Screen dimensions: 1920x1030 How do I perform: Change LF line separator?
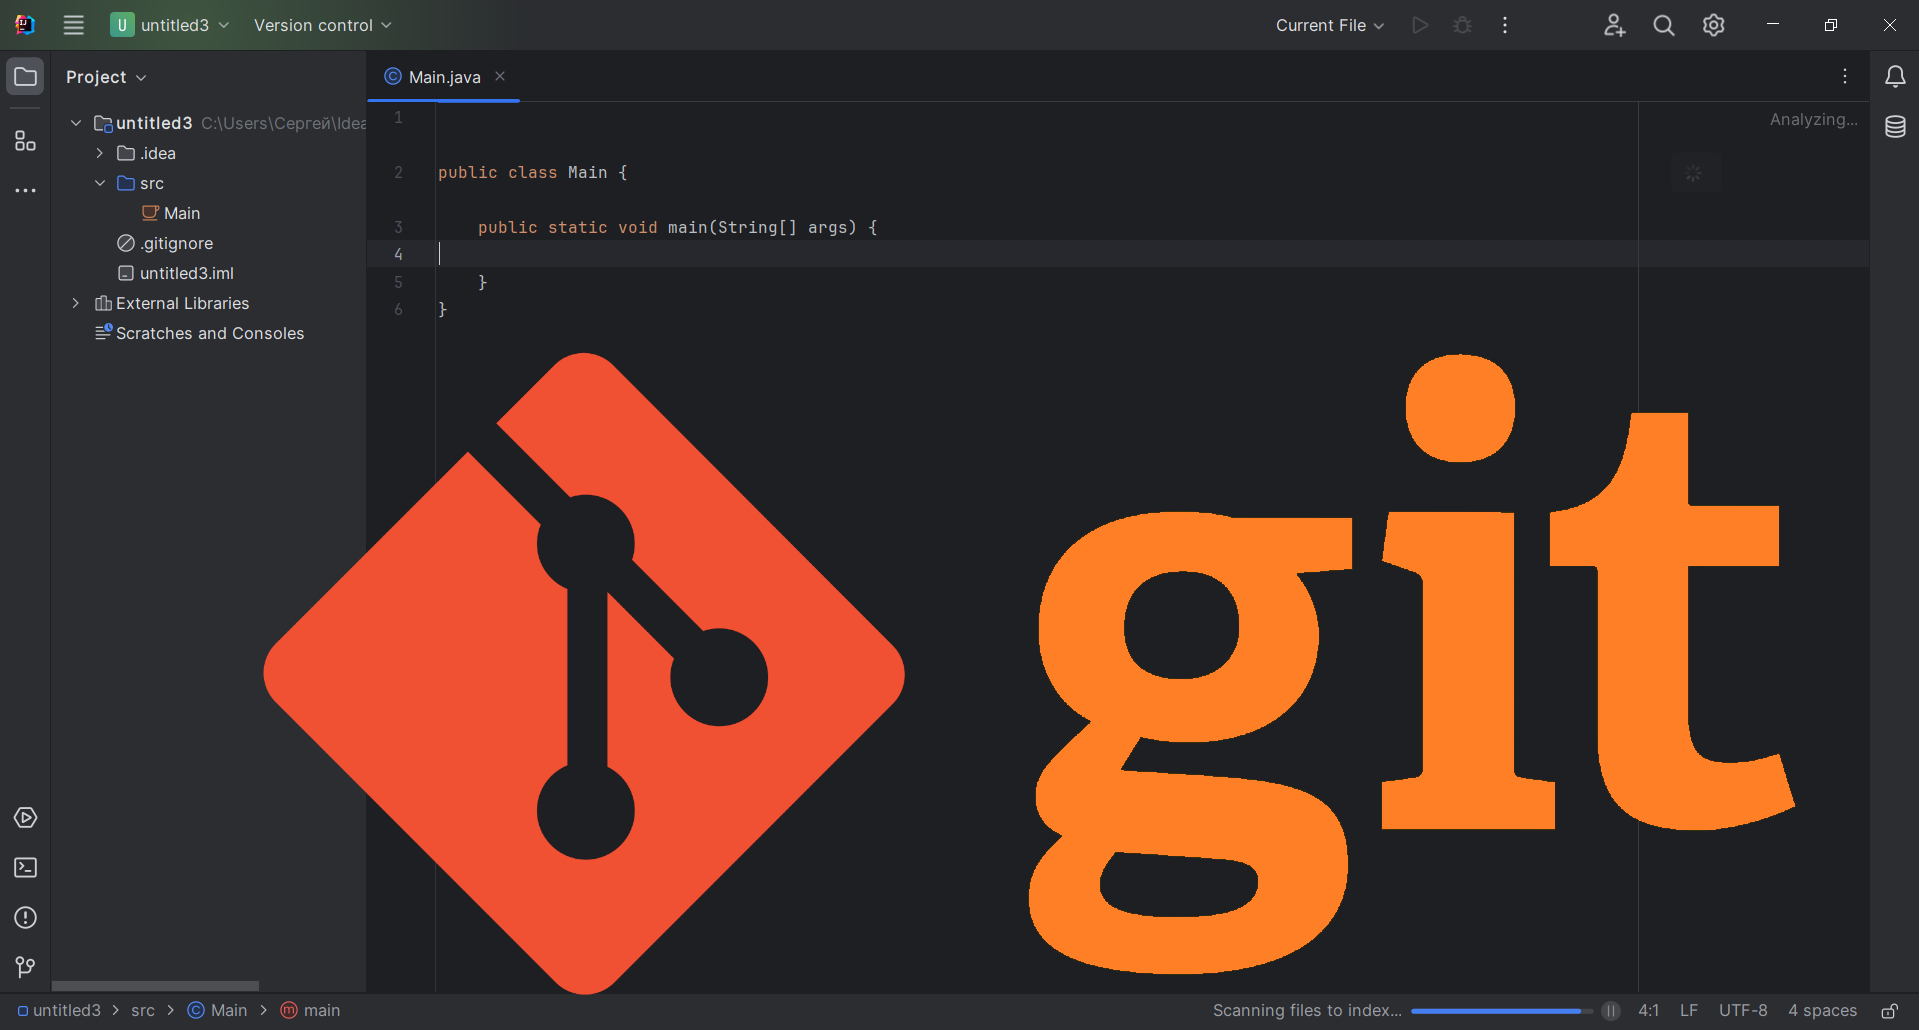[x=1689, y=1011]
